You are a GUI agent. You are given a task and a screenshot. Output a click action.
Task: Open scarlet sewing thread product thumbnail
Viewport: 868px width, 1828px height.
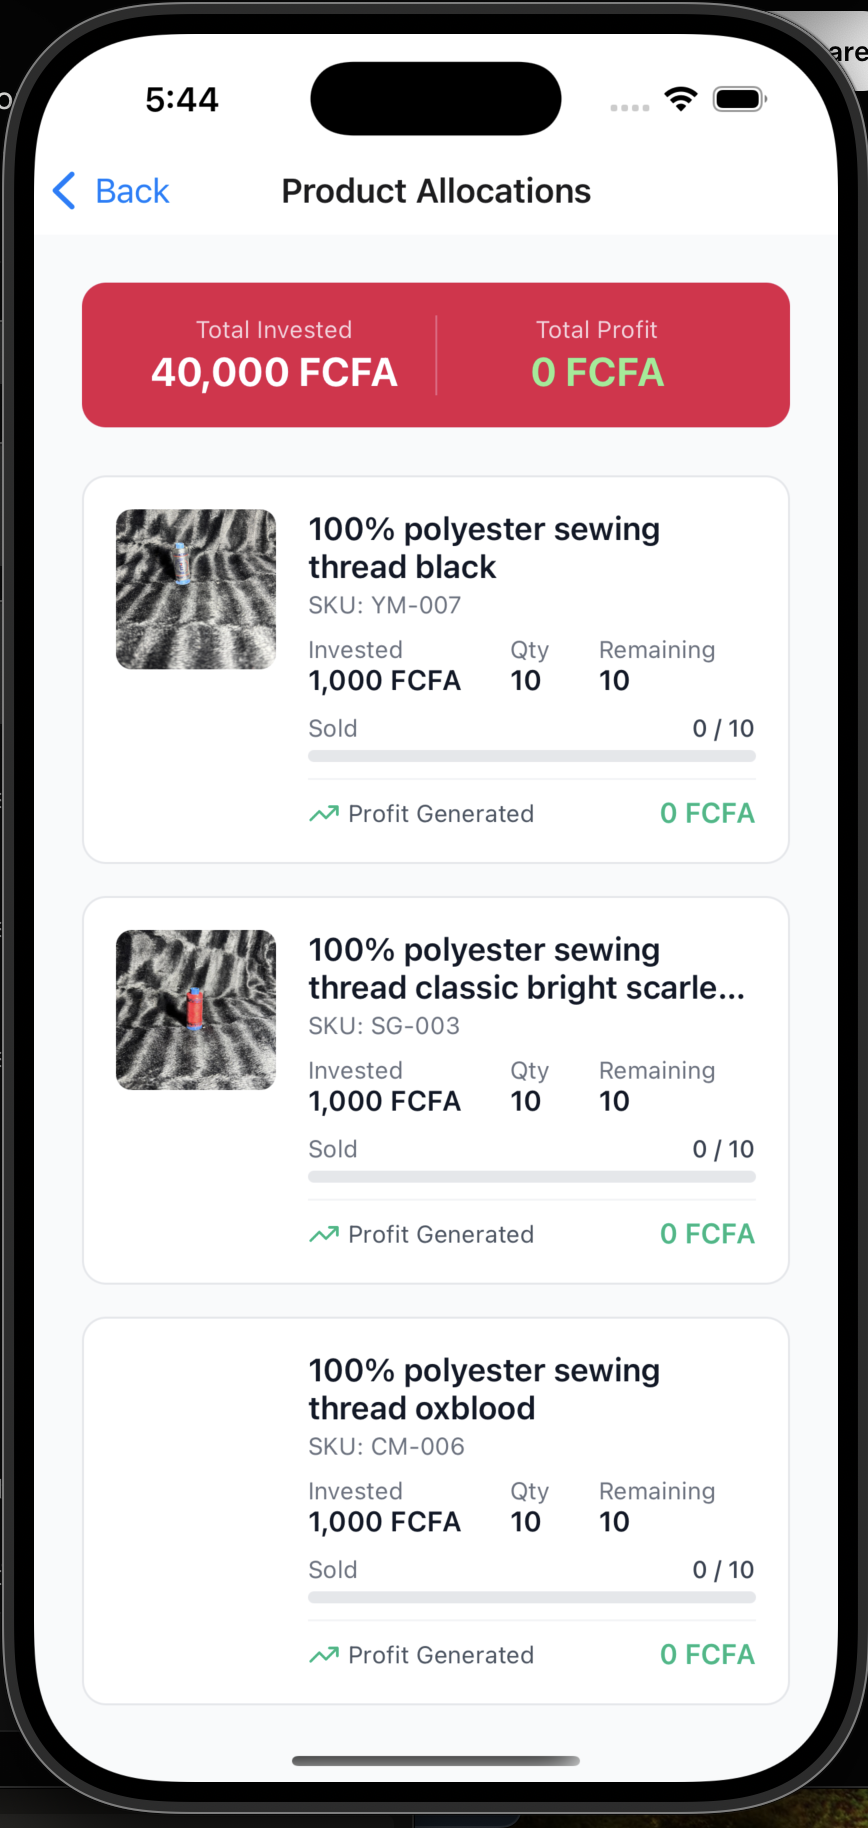coord(196,1010)
